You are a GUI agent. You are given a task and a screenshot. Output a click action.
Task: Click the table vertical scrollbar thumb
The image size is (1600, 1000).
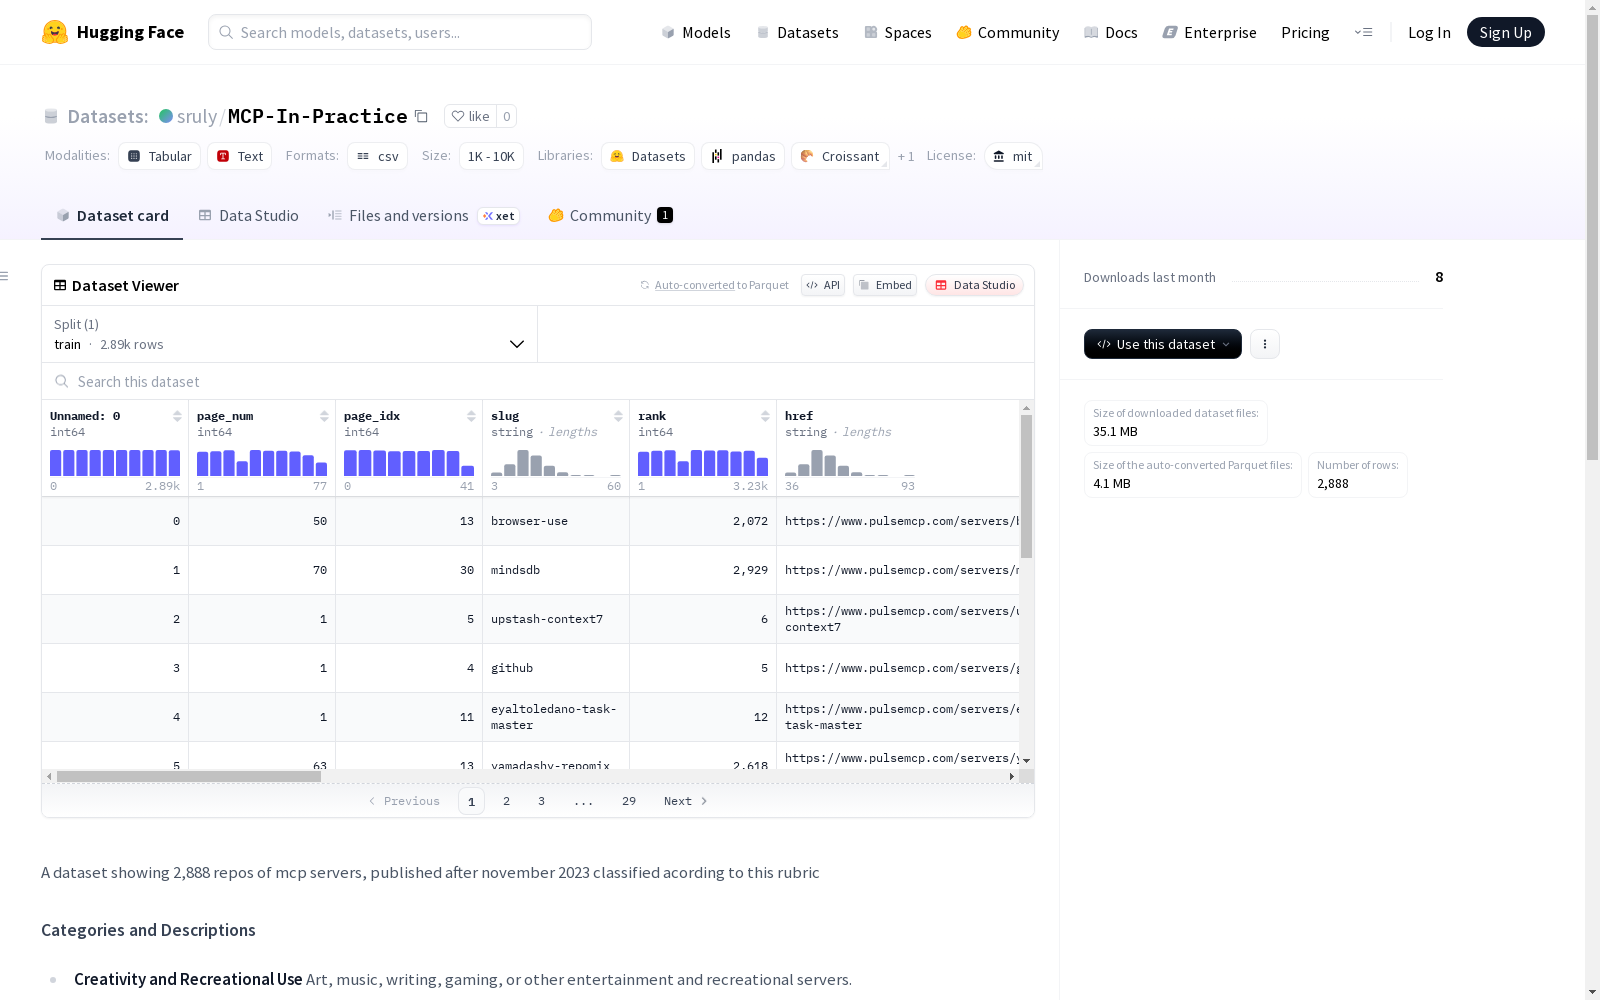1026,486
